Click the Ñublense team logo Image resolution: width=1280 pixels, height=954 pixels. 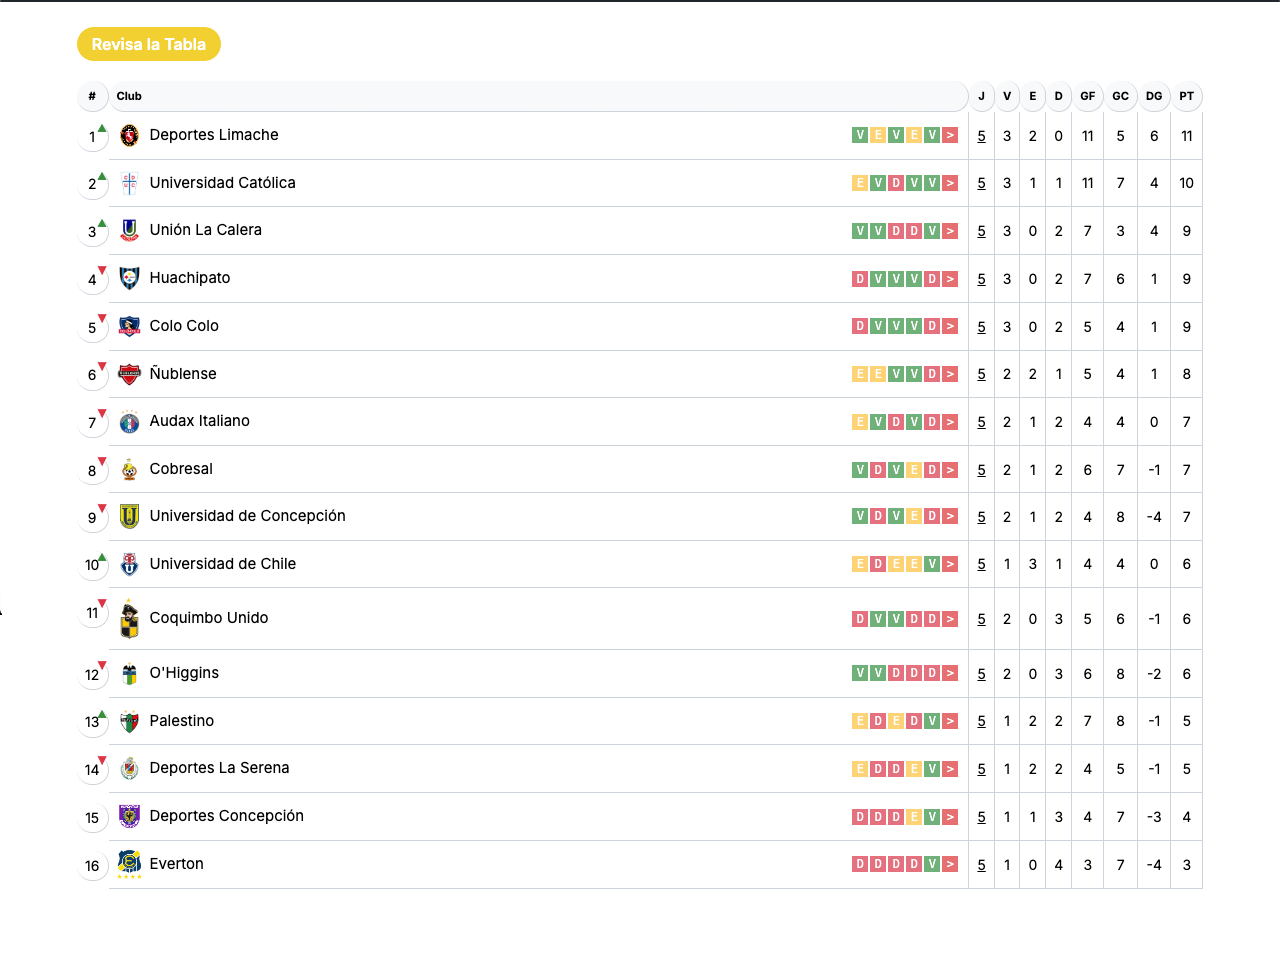click(129, 374)
